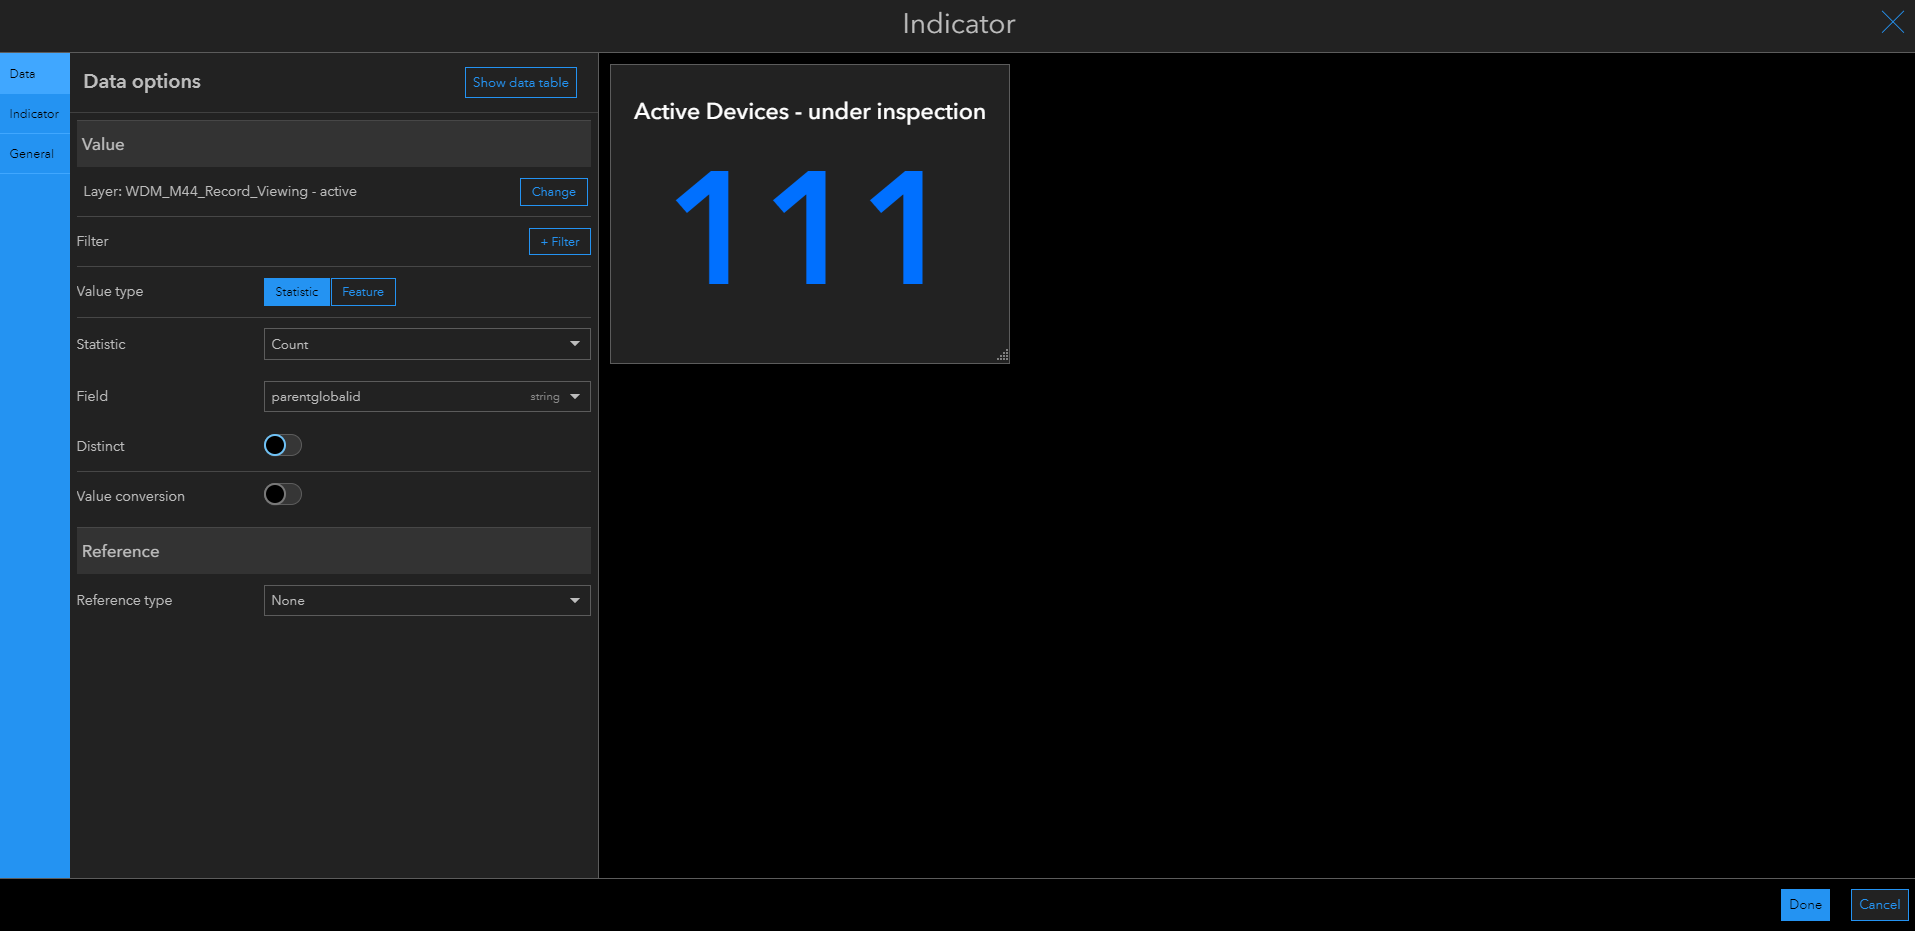Click the Active Devices indicator preview

pos(808,213)
